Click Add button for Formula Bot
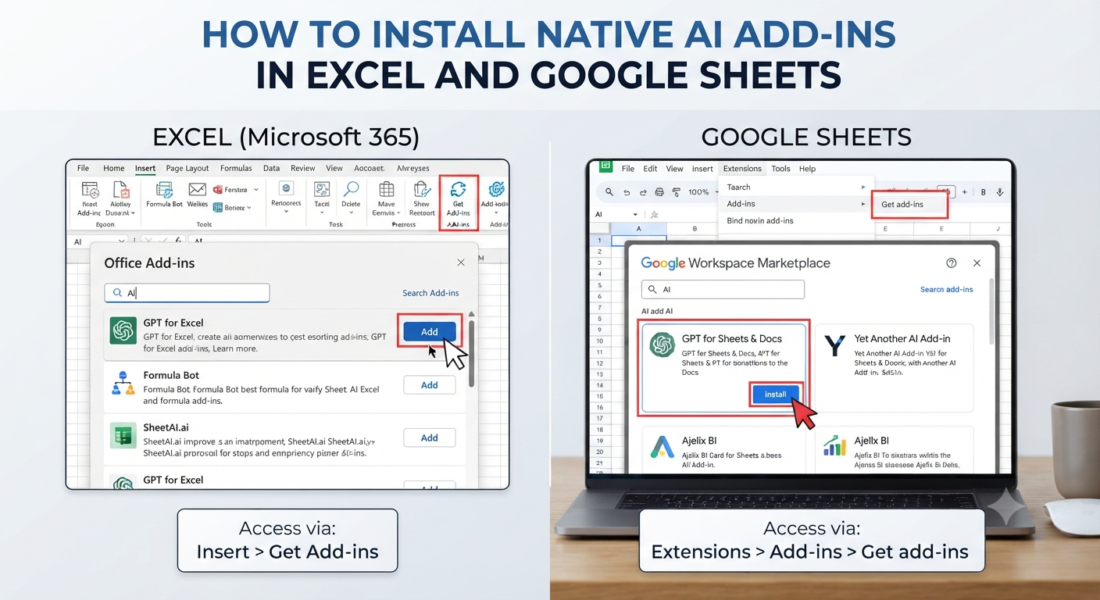The width and height of the screenshot is (1100, 600). pyautogui.click(x=429, y=385)
